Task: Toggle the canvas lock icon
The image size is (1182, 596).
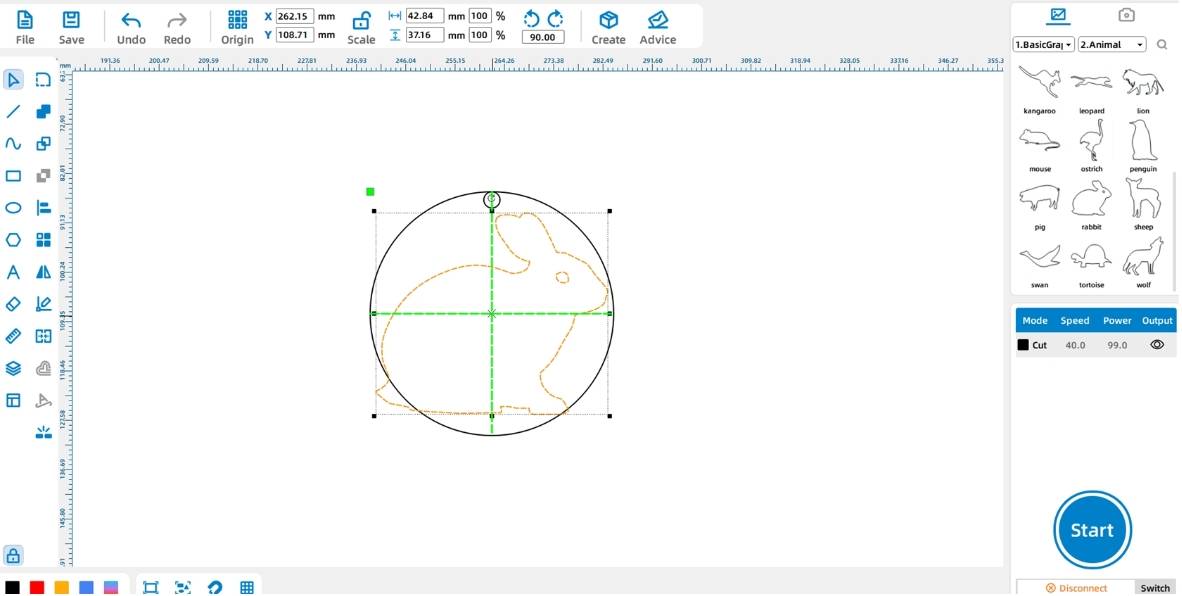Action: 14,556
